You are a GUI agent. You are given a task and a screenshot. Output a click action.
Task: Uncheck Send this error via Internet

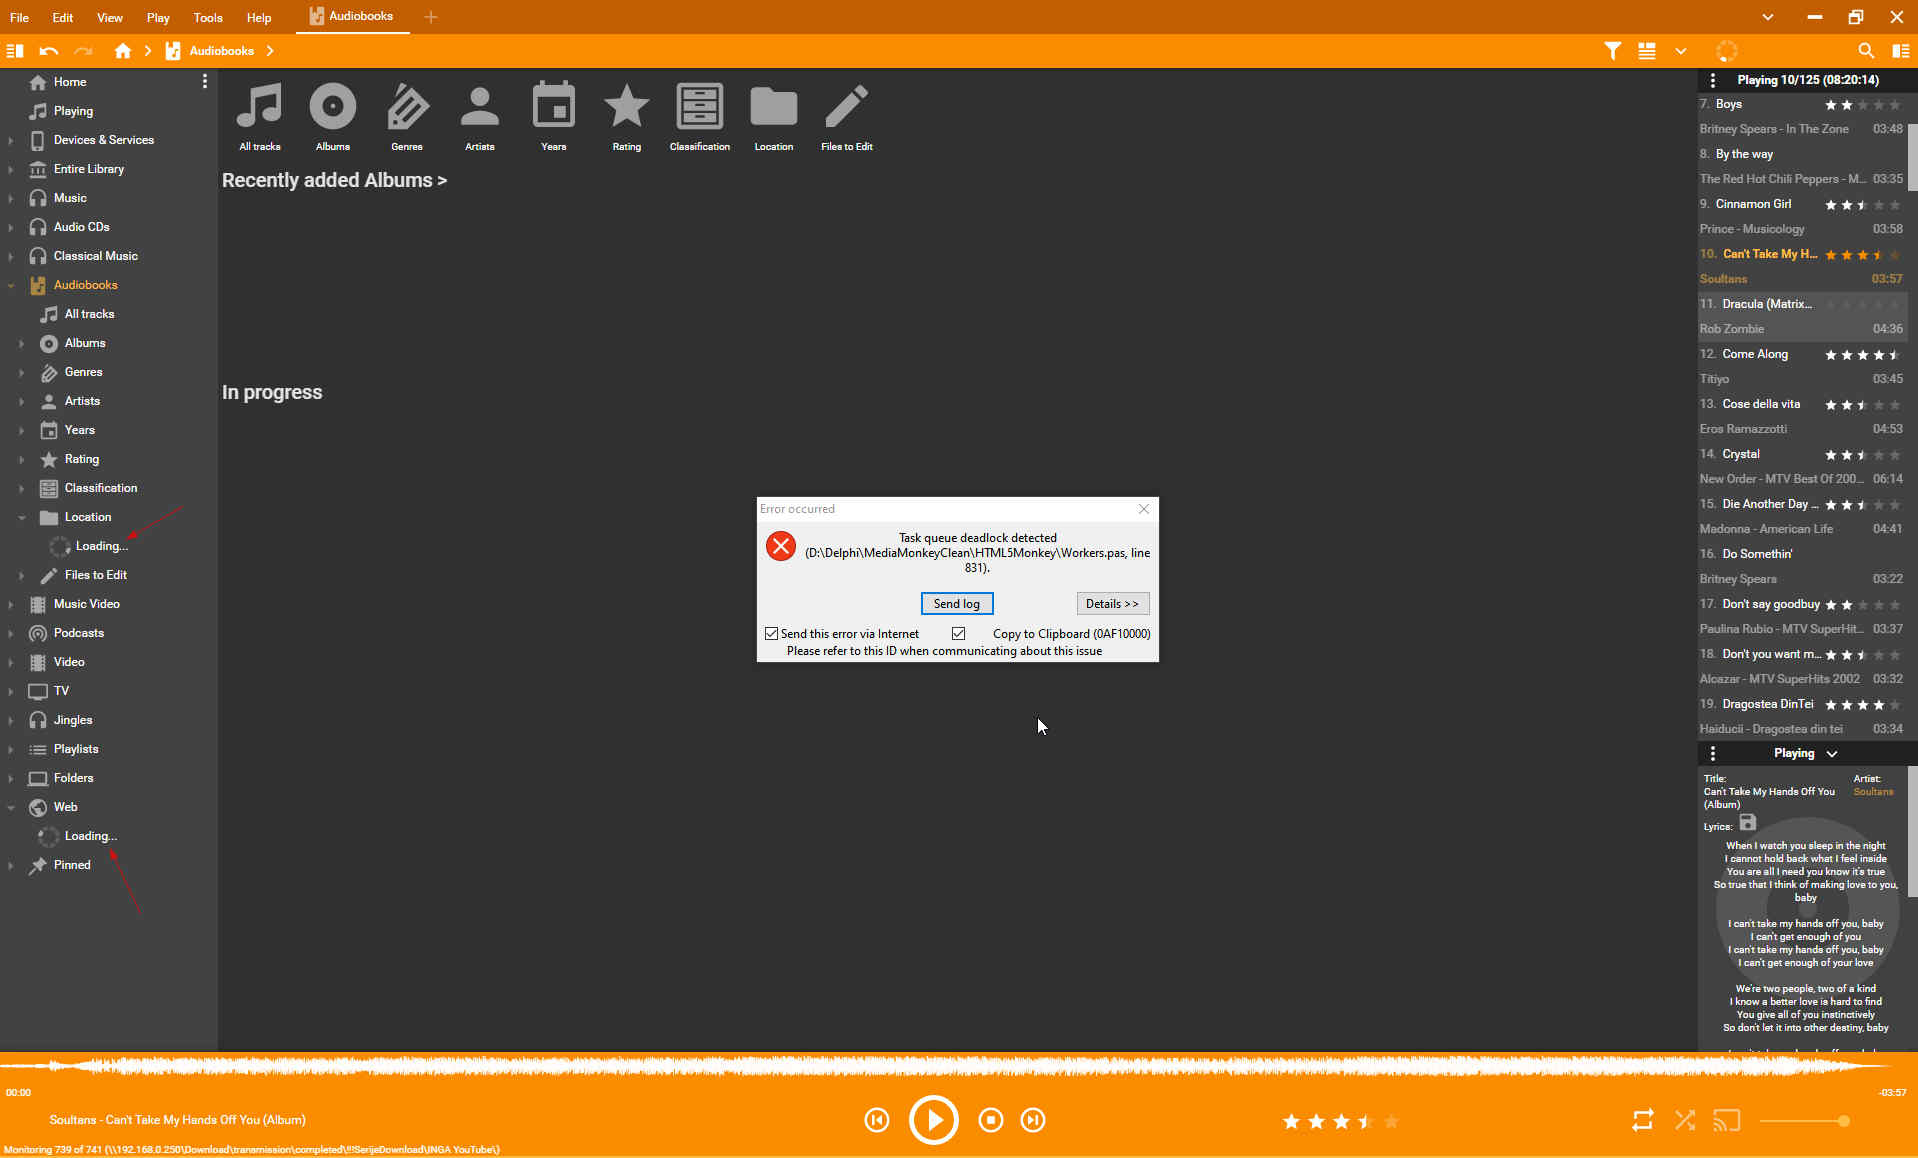coord(772,634)
